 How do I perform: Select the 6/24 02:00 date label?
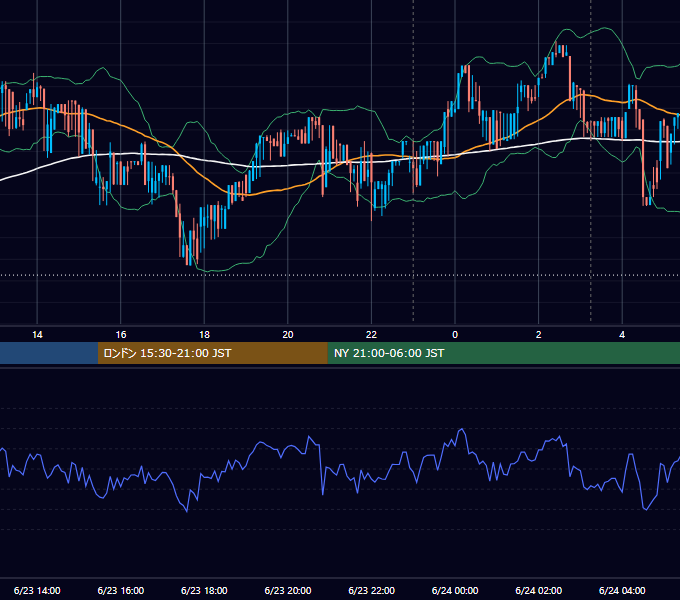tap(539, 590)
